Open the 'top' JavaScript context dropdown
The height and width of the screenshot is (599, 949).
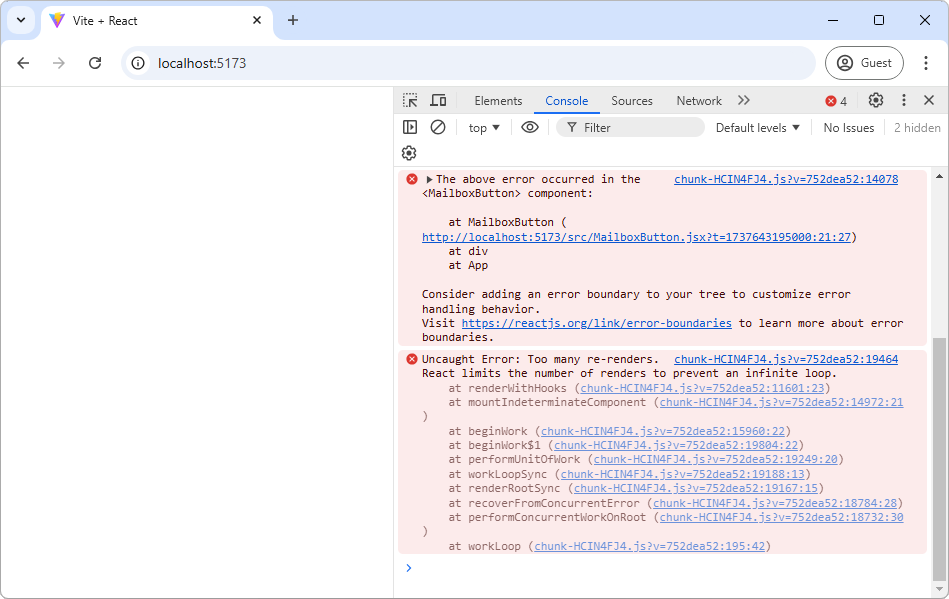(484, 128)
